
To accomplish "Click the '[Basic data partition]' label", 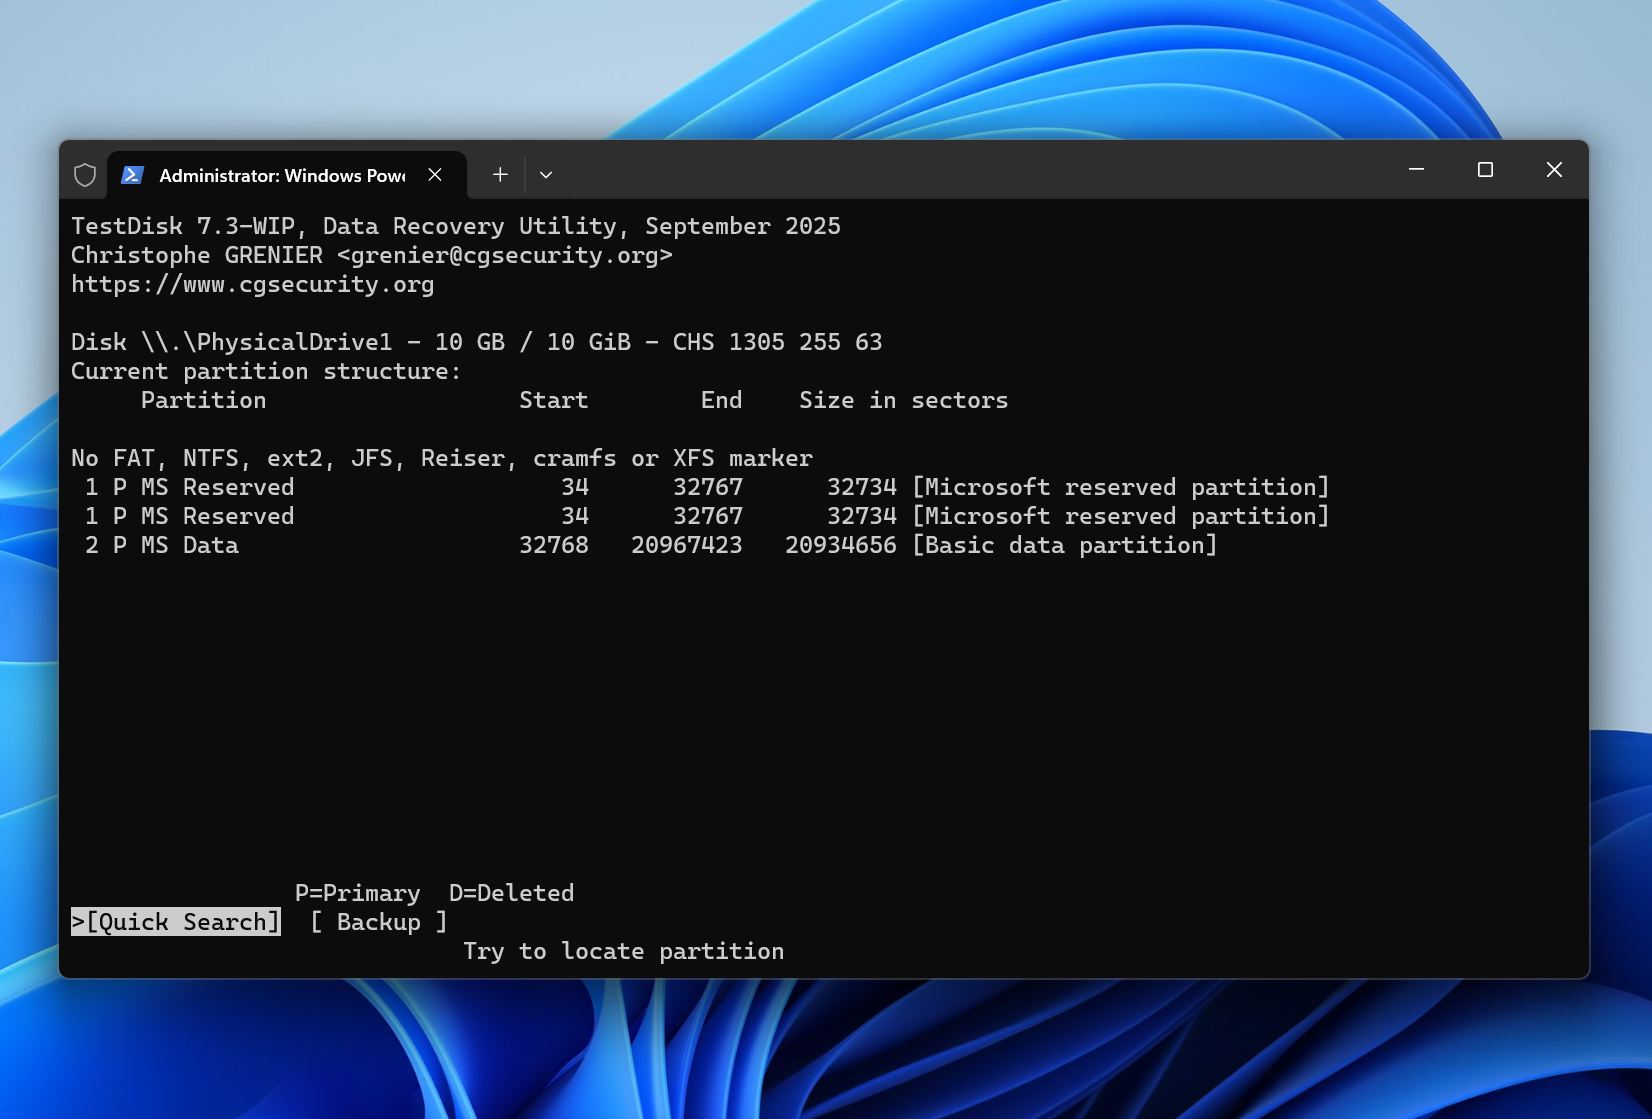I will point(1065,545).
